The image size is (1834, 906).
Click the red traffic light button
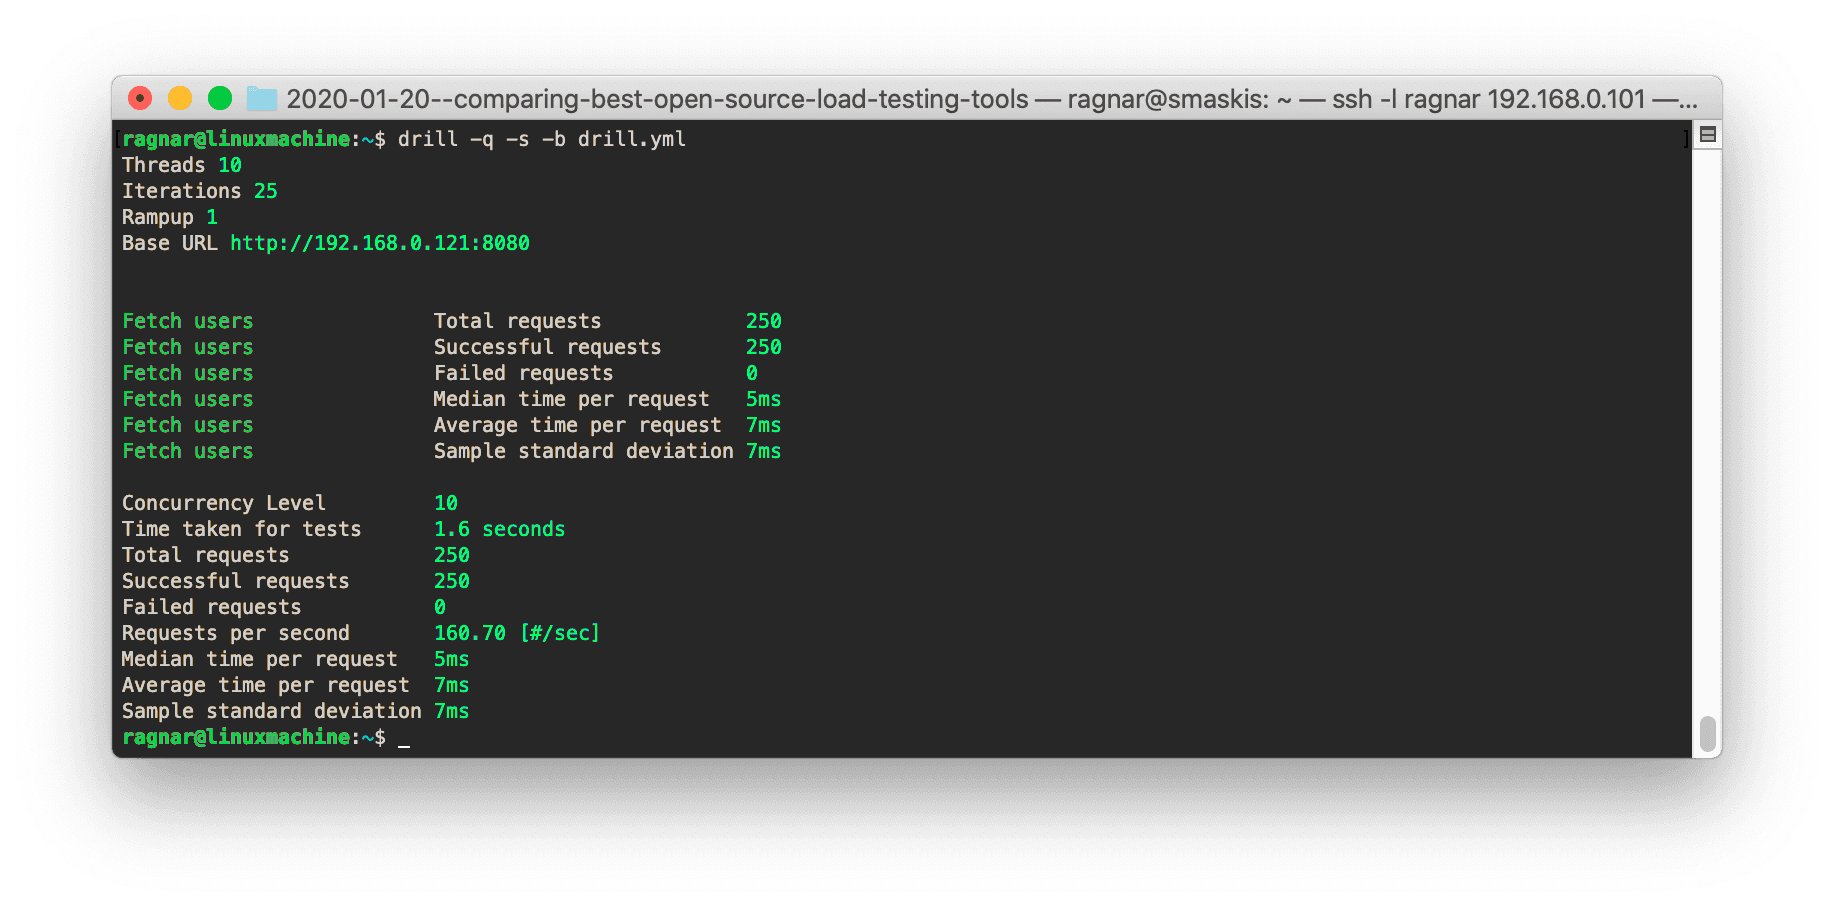pos(140,98)
